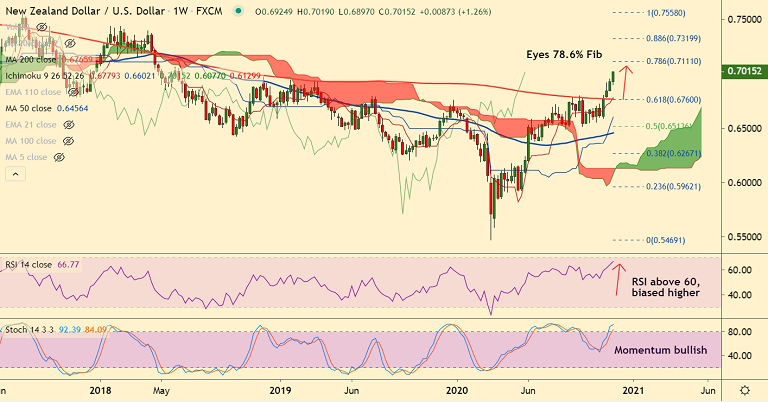The height and width of the screenshot is (402, 768).
Task: Select the MA 200 close legend label
Action: click(31, 60)
